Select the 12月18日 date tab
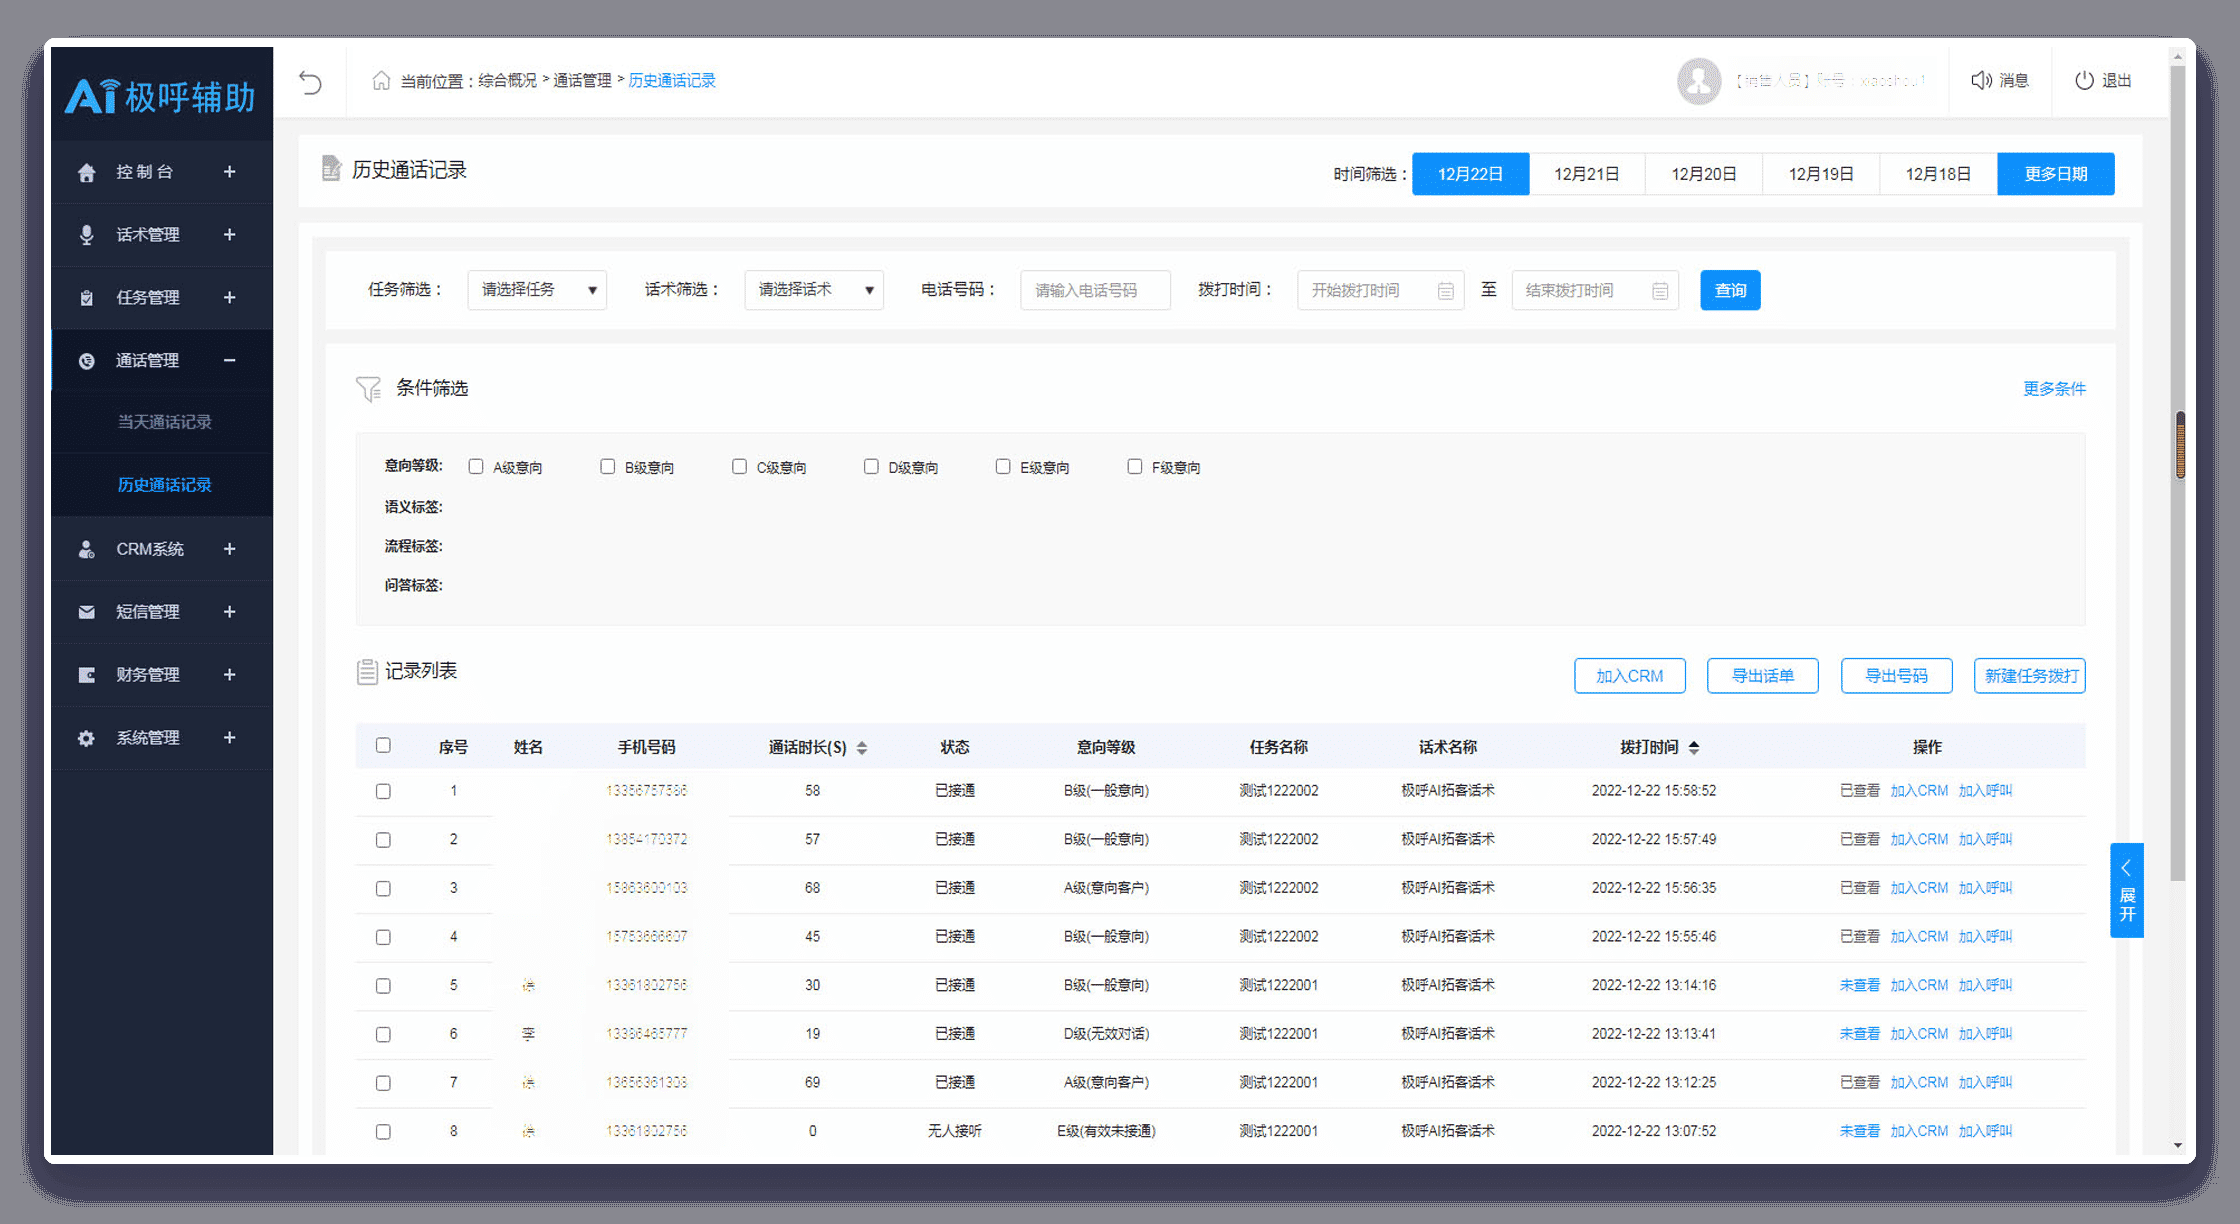This screenshot has width=2240, height=1224. coord(1938,174)
